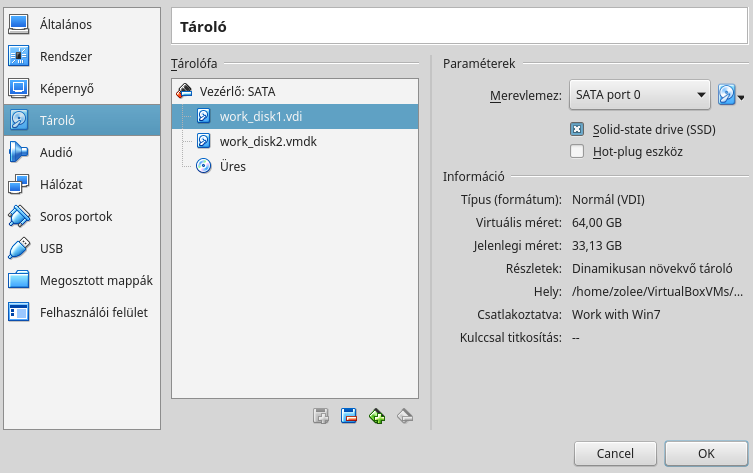Screen dimensions: 753x473
Task: Confirm settings with the OK button
Action: [x=706, y=453]
